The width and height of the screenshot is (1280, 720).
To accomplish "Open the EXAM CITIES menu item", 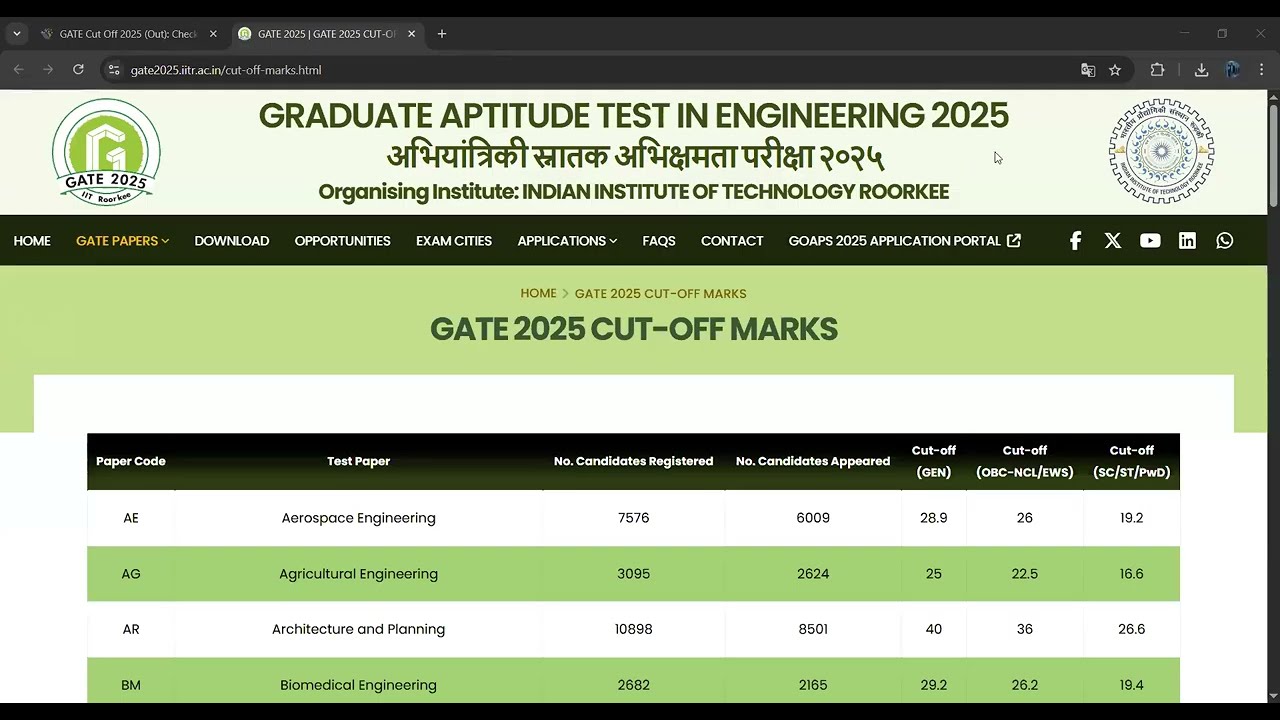I will 454,241.
